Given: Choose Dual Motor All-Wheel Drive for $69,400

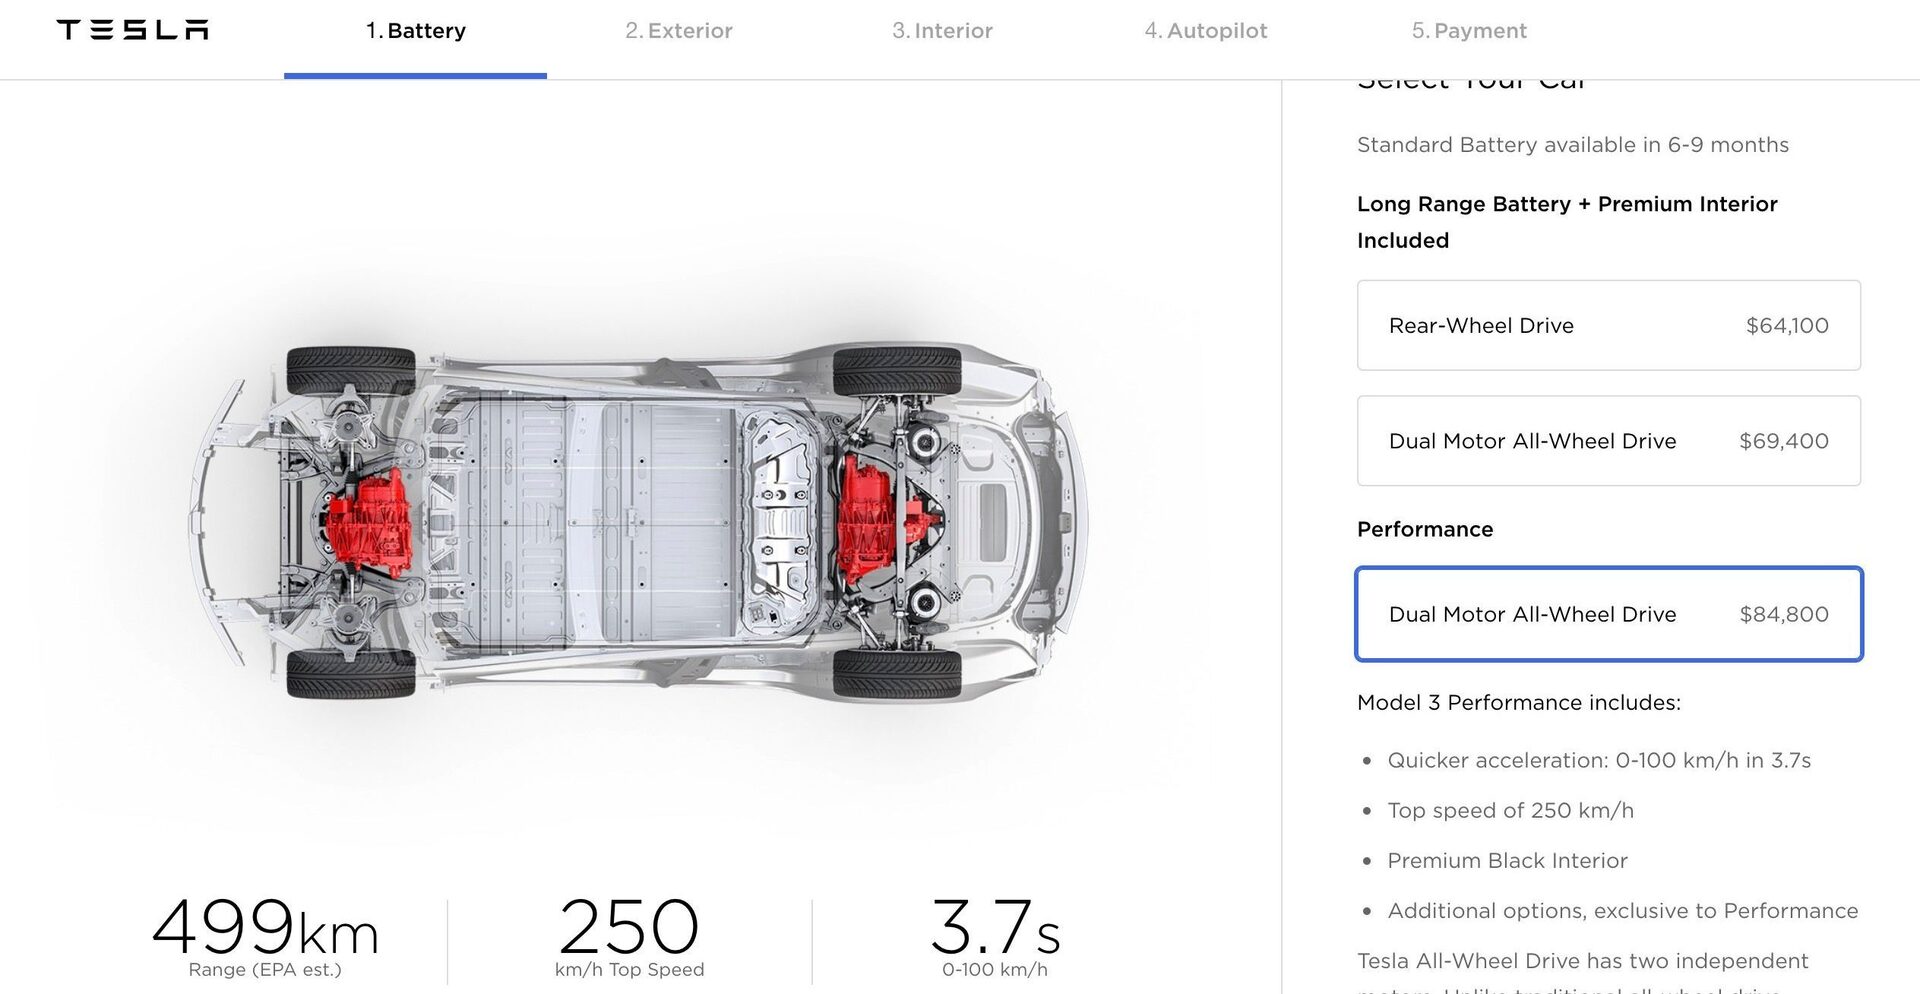Looking at the screenshot, I should click(1608, 440).
